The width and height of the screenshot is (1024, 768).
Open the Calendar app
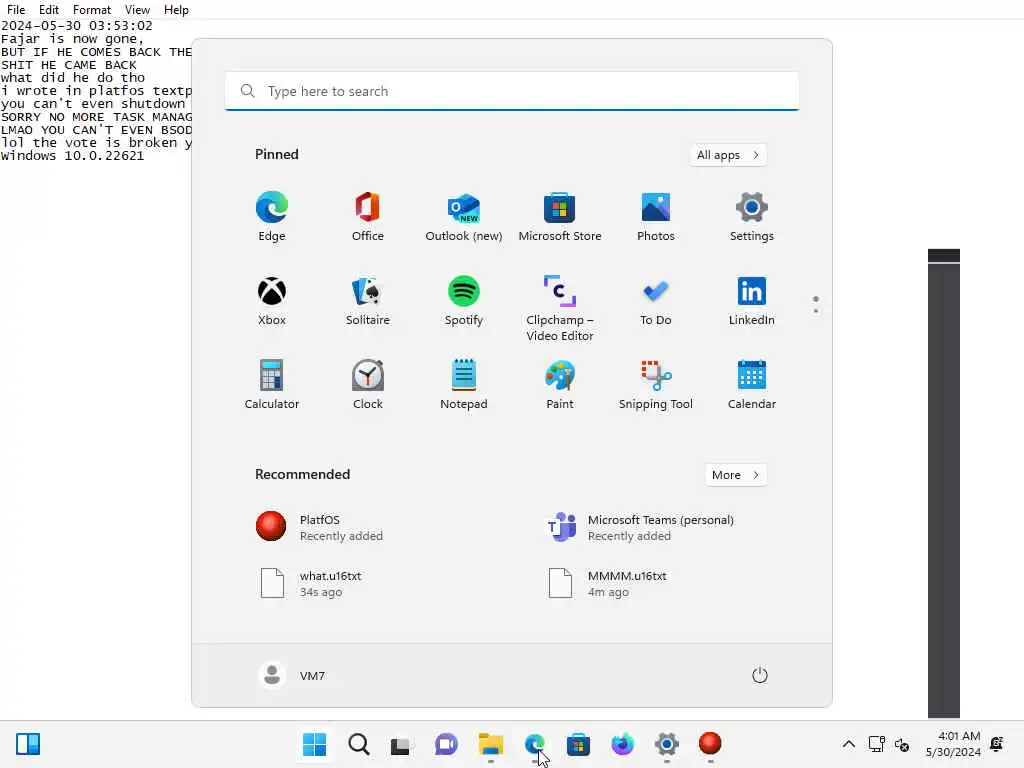coord(752,385)
